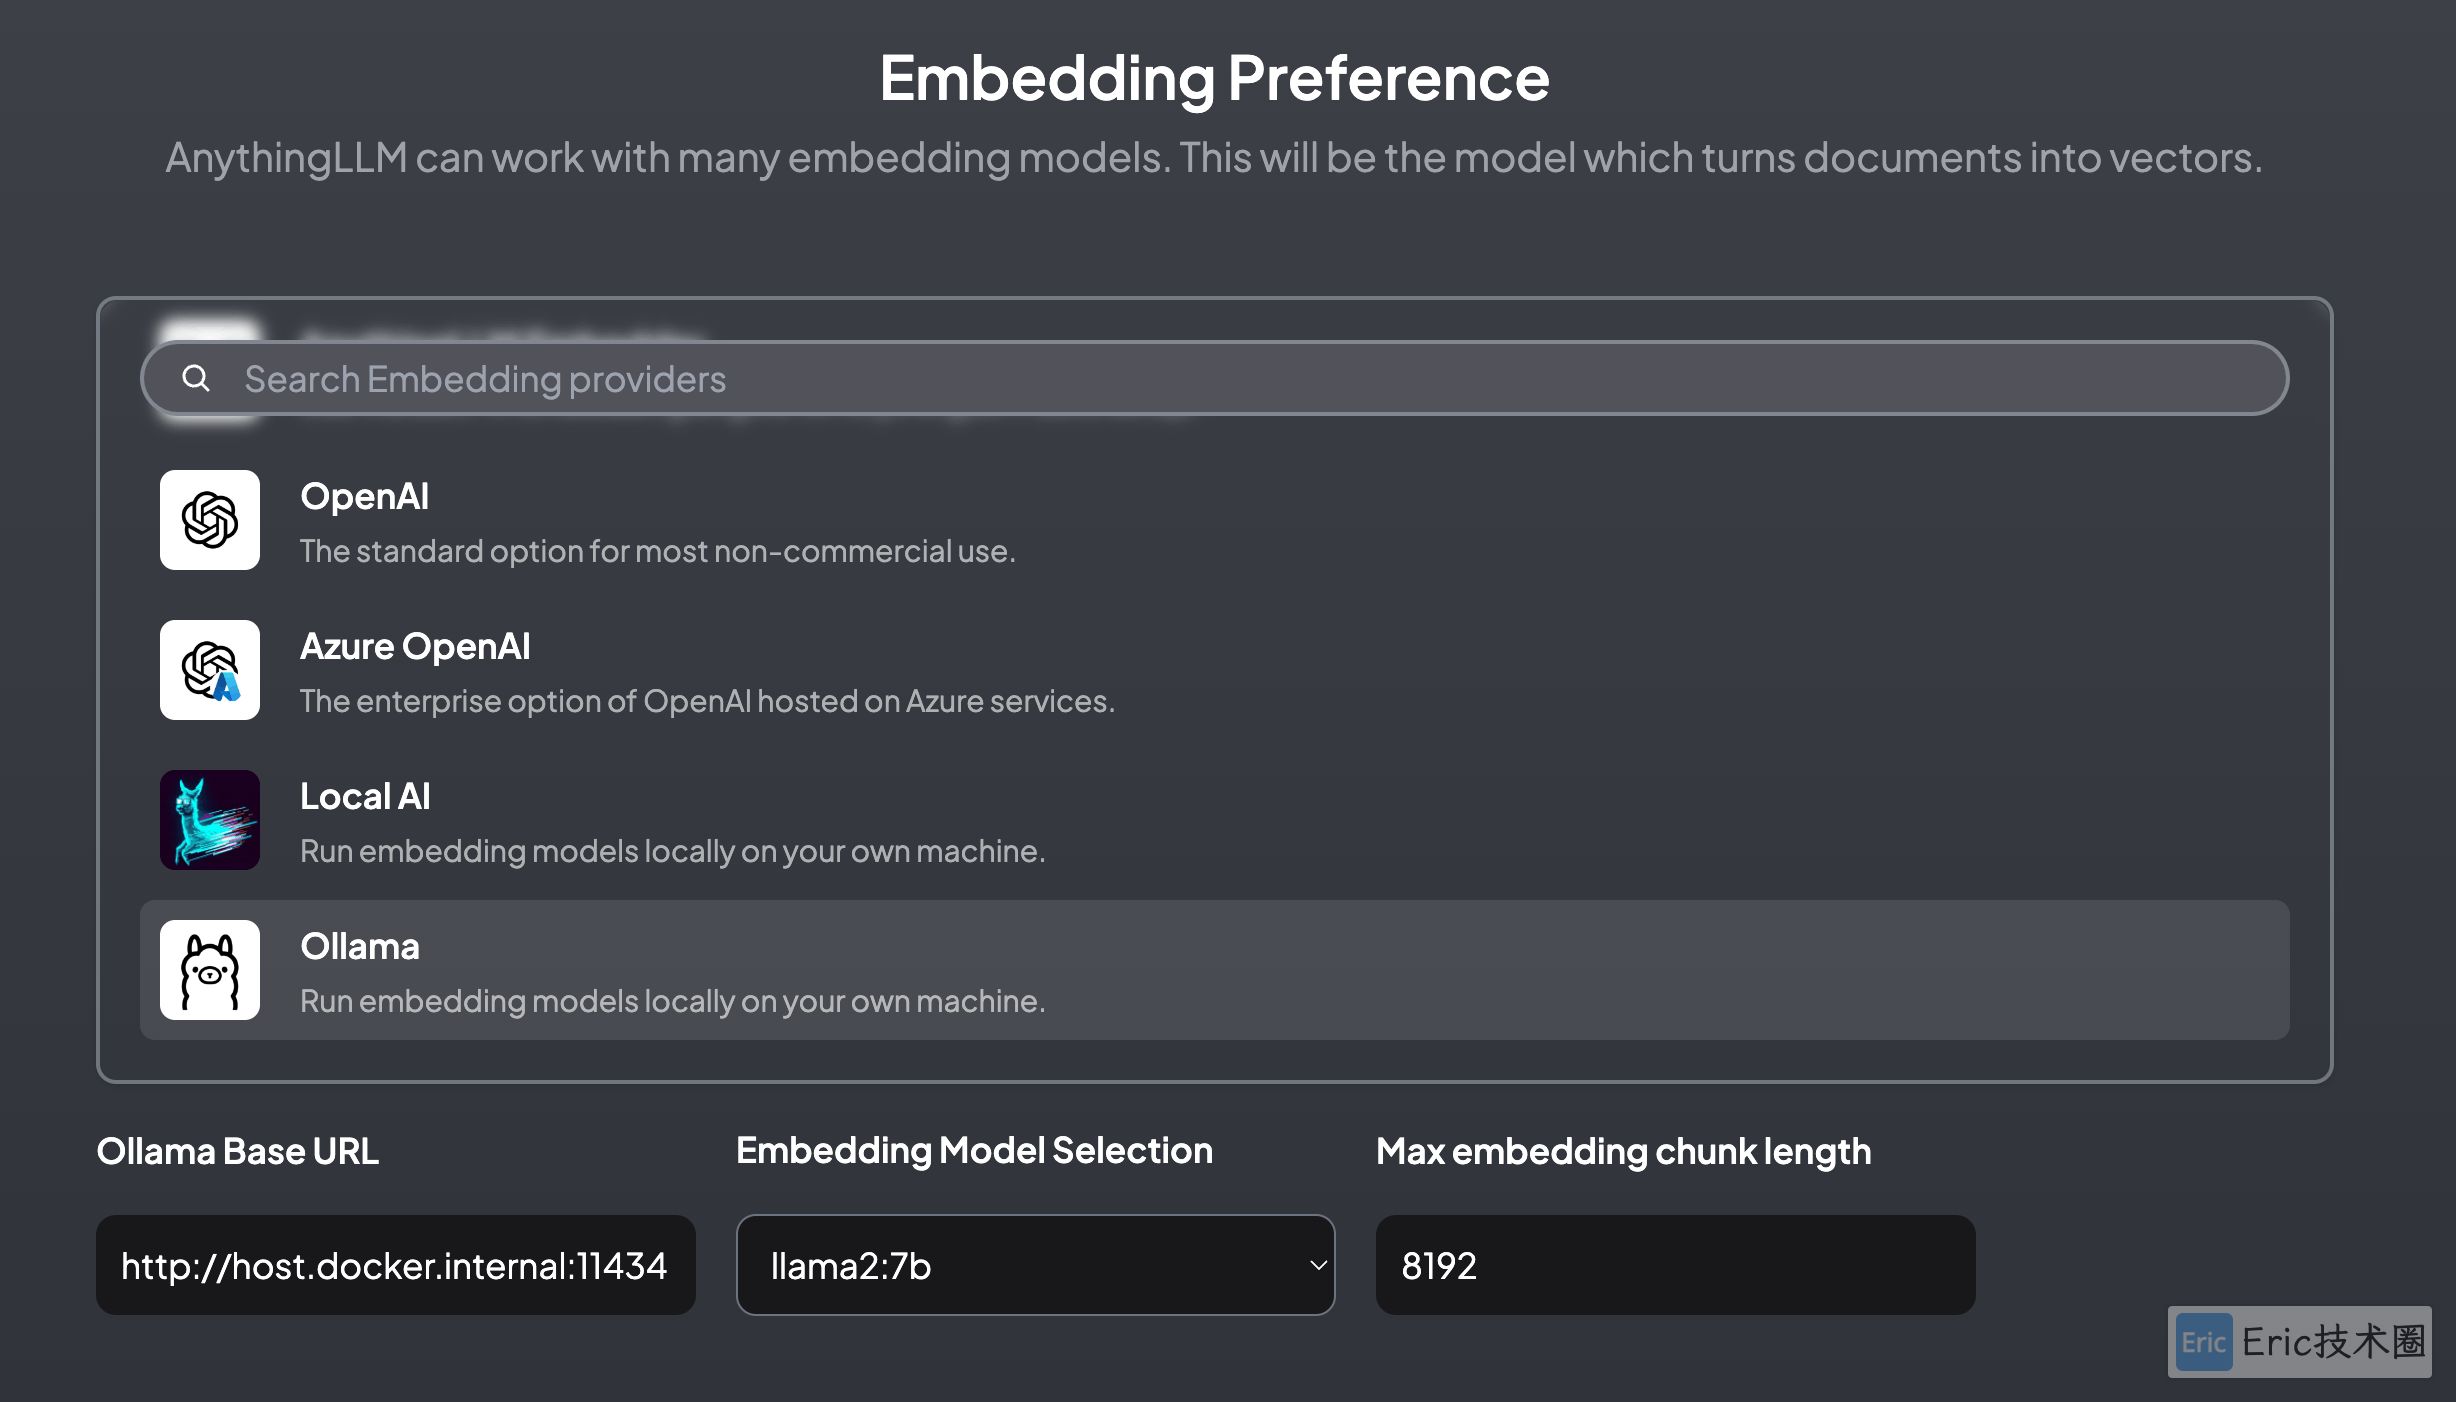Click the OpenAI standard option description
2456x1402 pixels.
point(658,551)
